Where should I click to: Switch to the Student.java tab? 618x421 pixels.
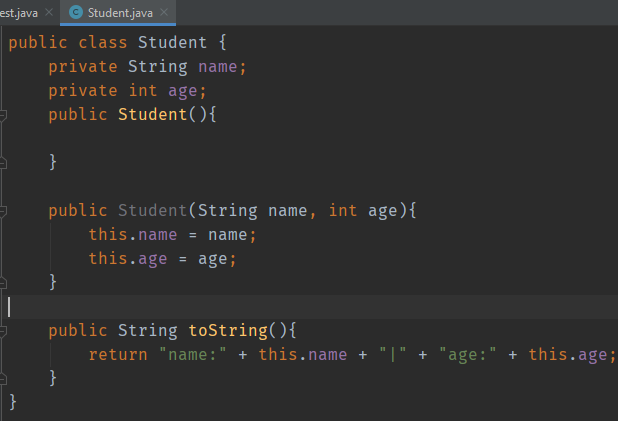click(118, 13)
